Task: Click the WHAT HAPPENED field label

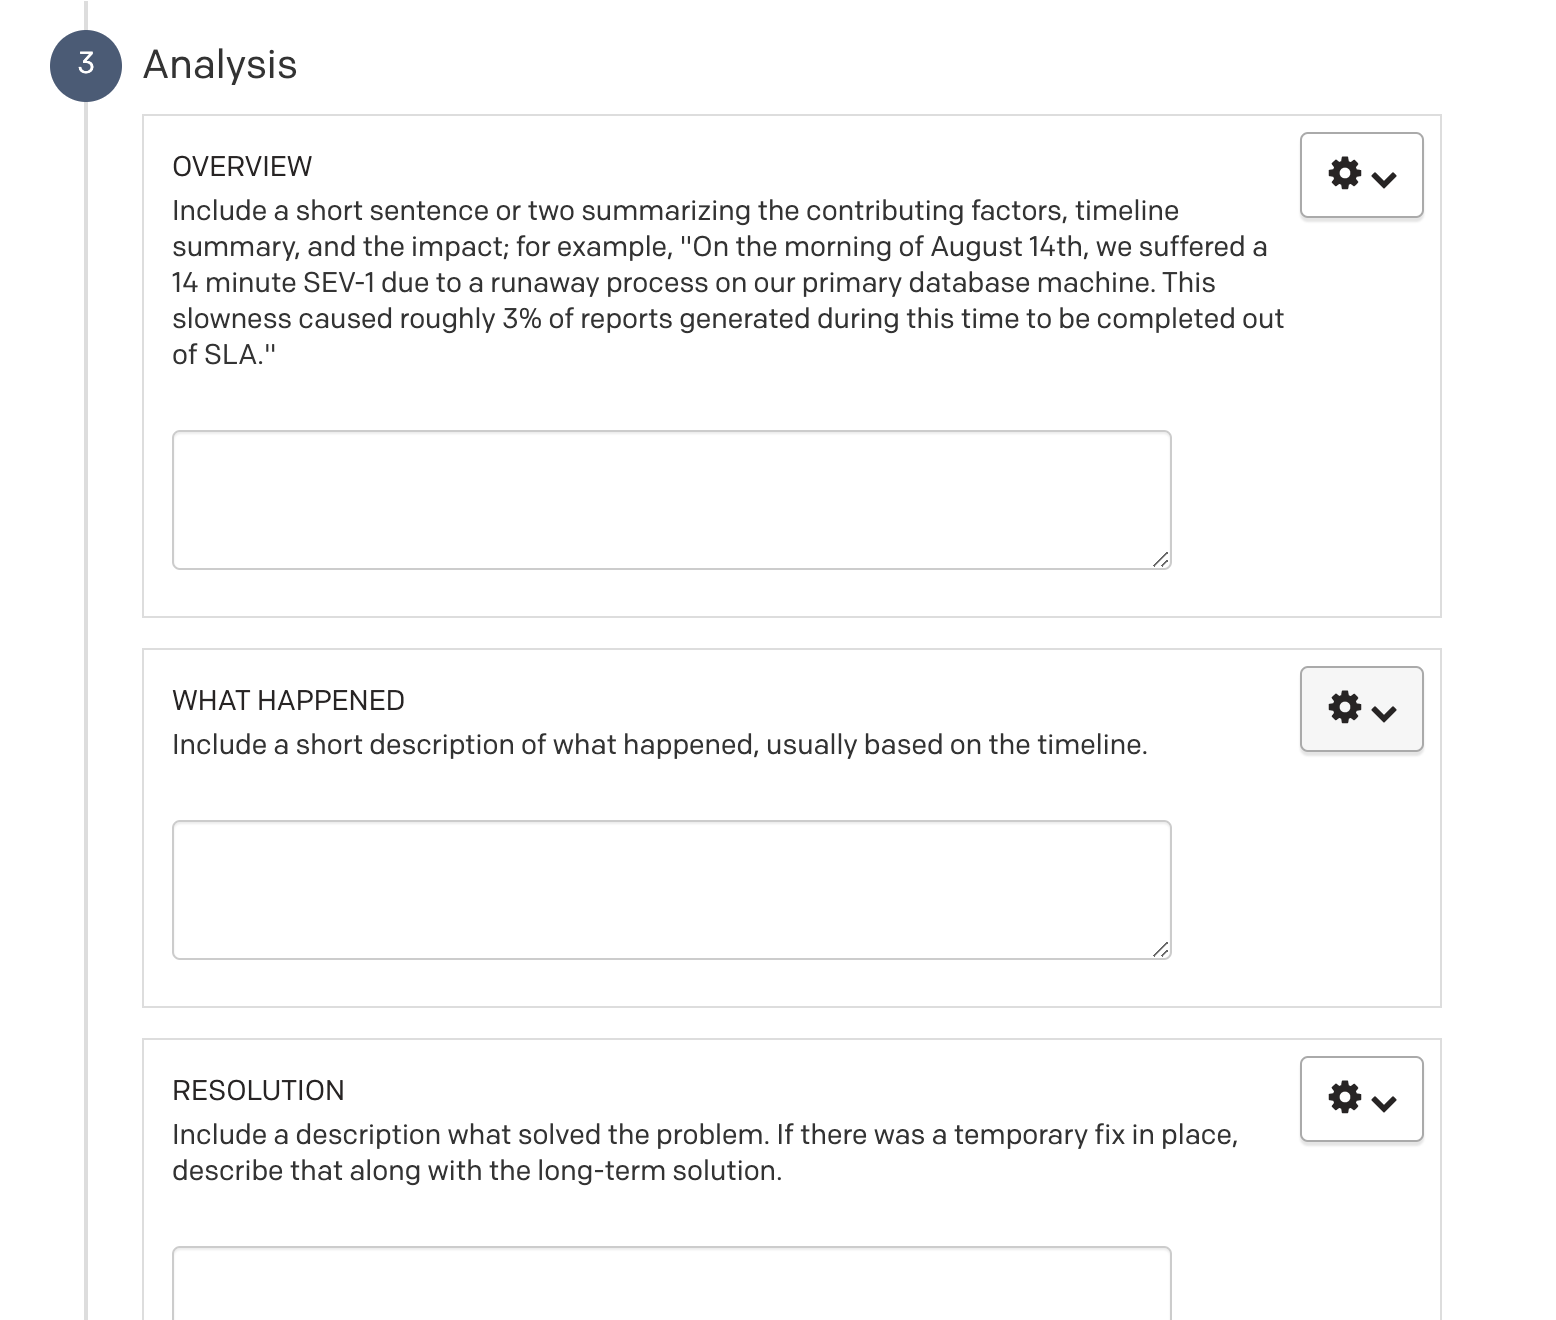Action: click(x=288, y=700)
